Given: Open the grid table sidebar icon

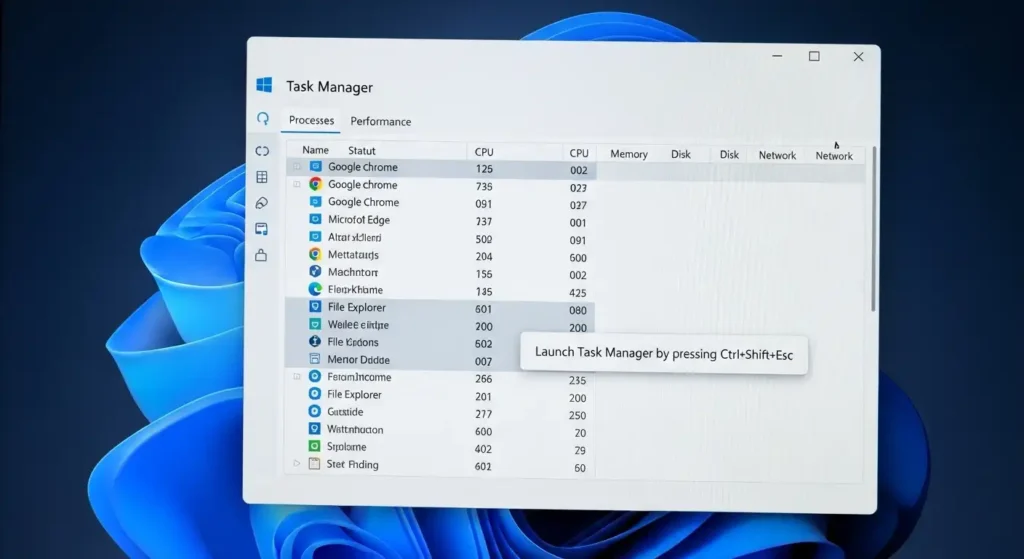Looking at the screenshot, I should [262, 177].
